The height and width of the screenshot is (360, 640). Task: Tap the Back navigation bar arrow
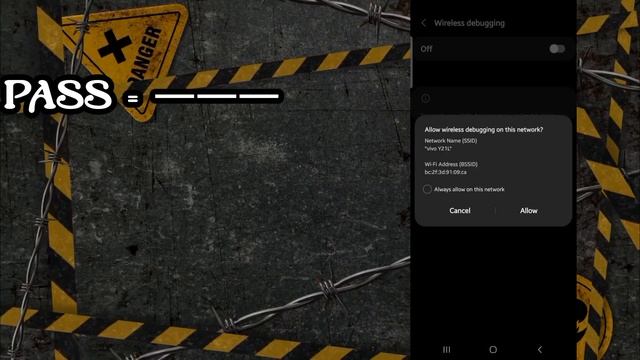click(x=540, y=349)
